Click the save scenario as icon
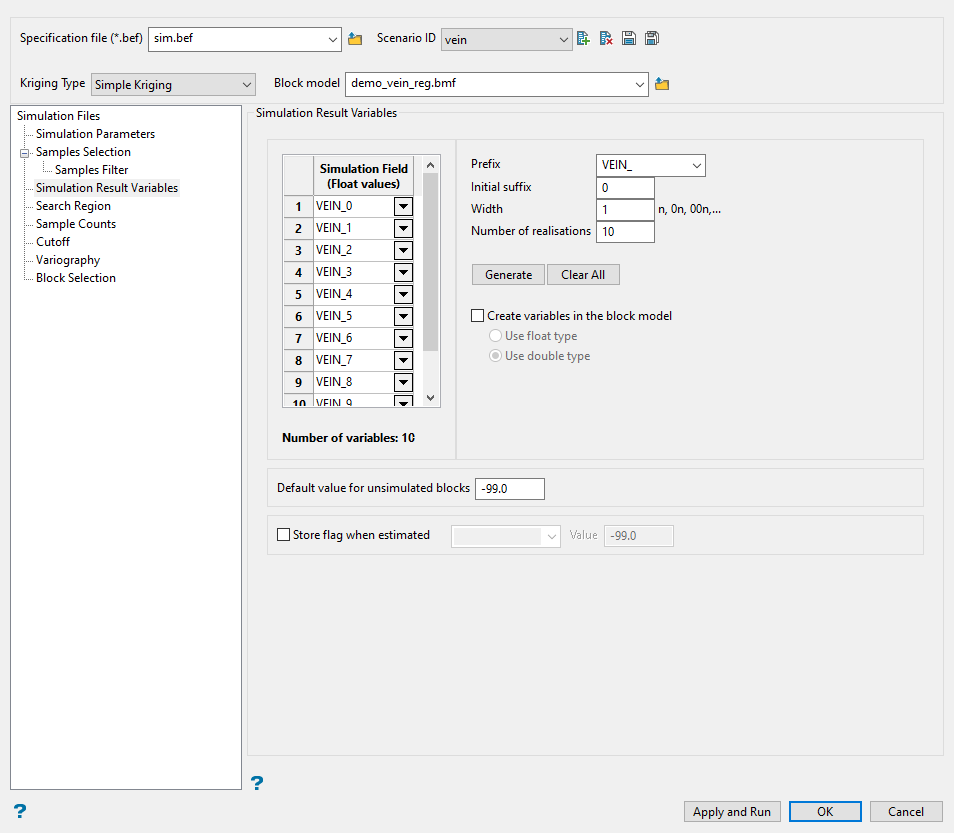The width and height of the screenshot is (954, 833). 652,39
